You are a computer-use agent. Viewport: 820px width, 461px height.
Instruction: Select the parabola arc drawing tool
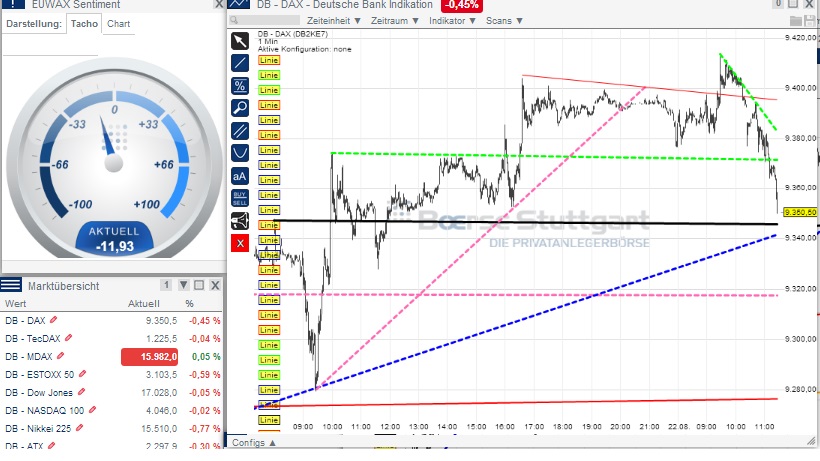tap(240, 153)
